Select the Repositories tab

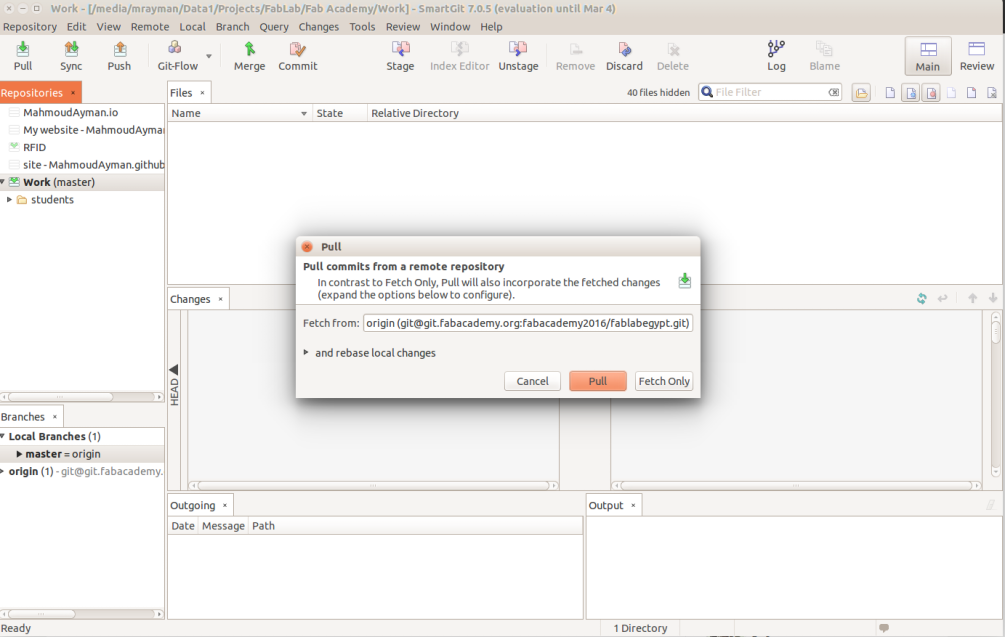[32, 93]
